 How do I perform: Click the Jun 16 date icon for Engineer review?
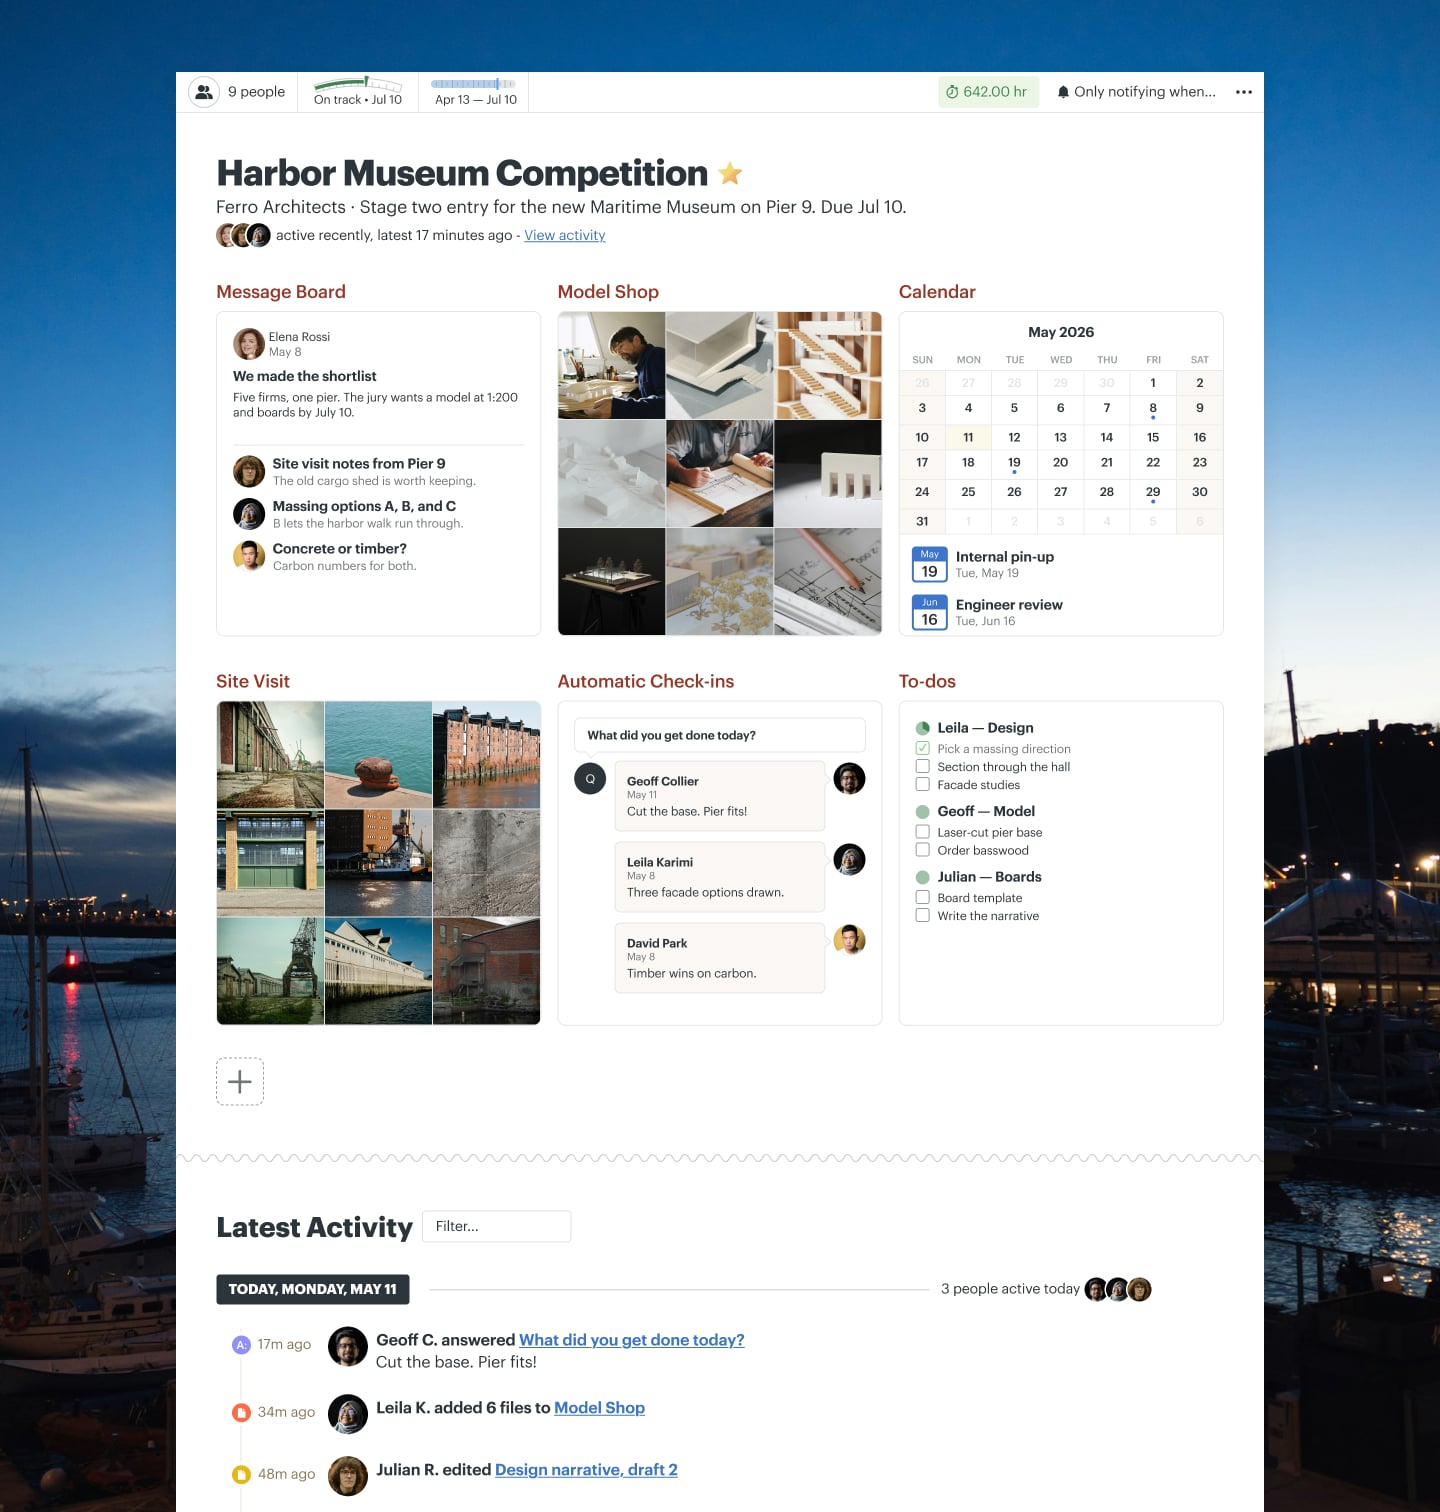pyautogui.click(x=930, y=613)
